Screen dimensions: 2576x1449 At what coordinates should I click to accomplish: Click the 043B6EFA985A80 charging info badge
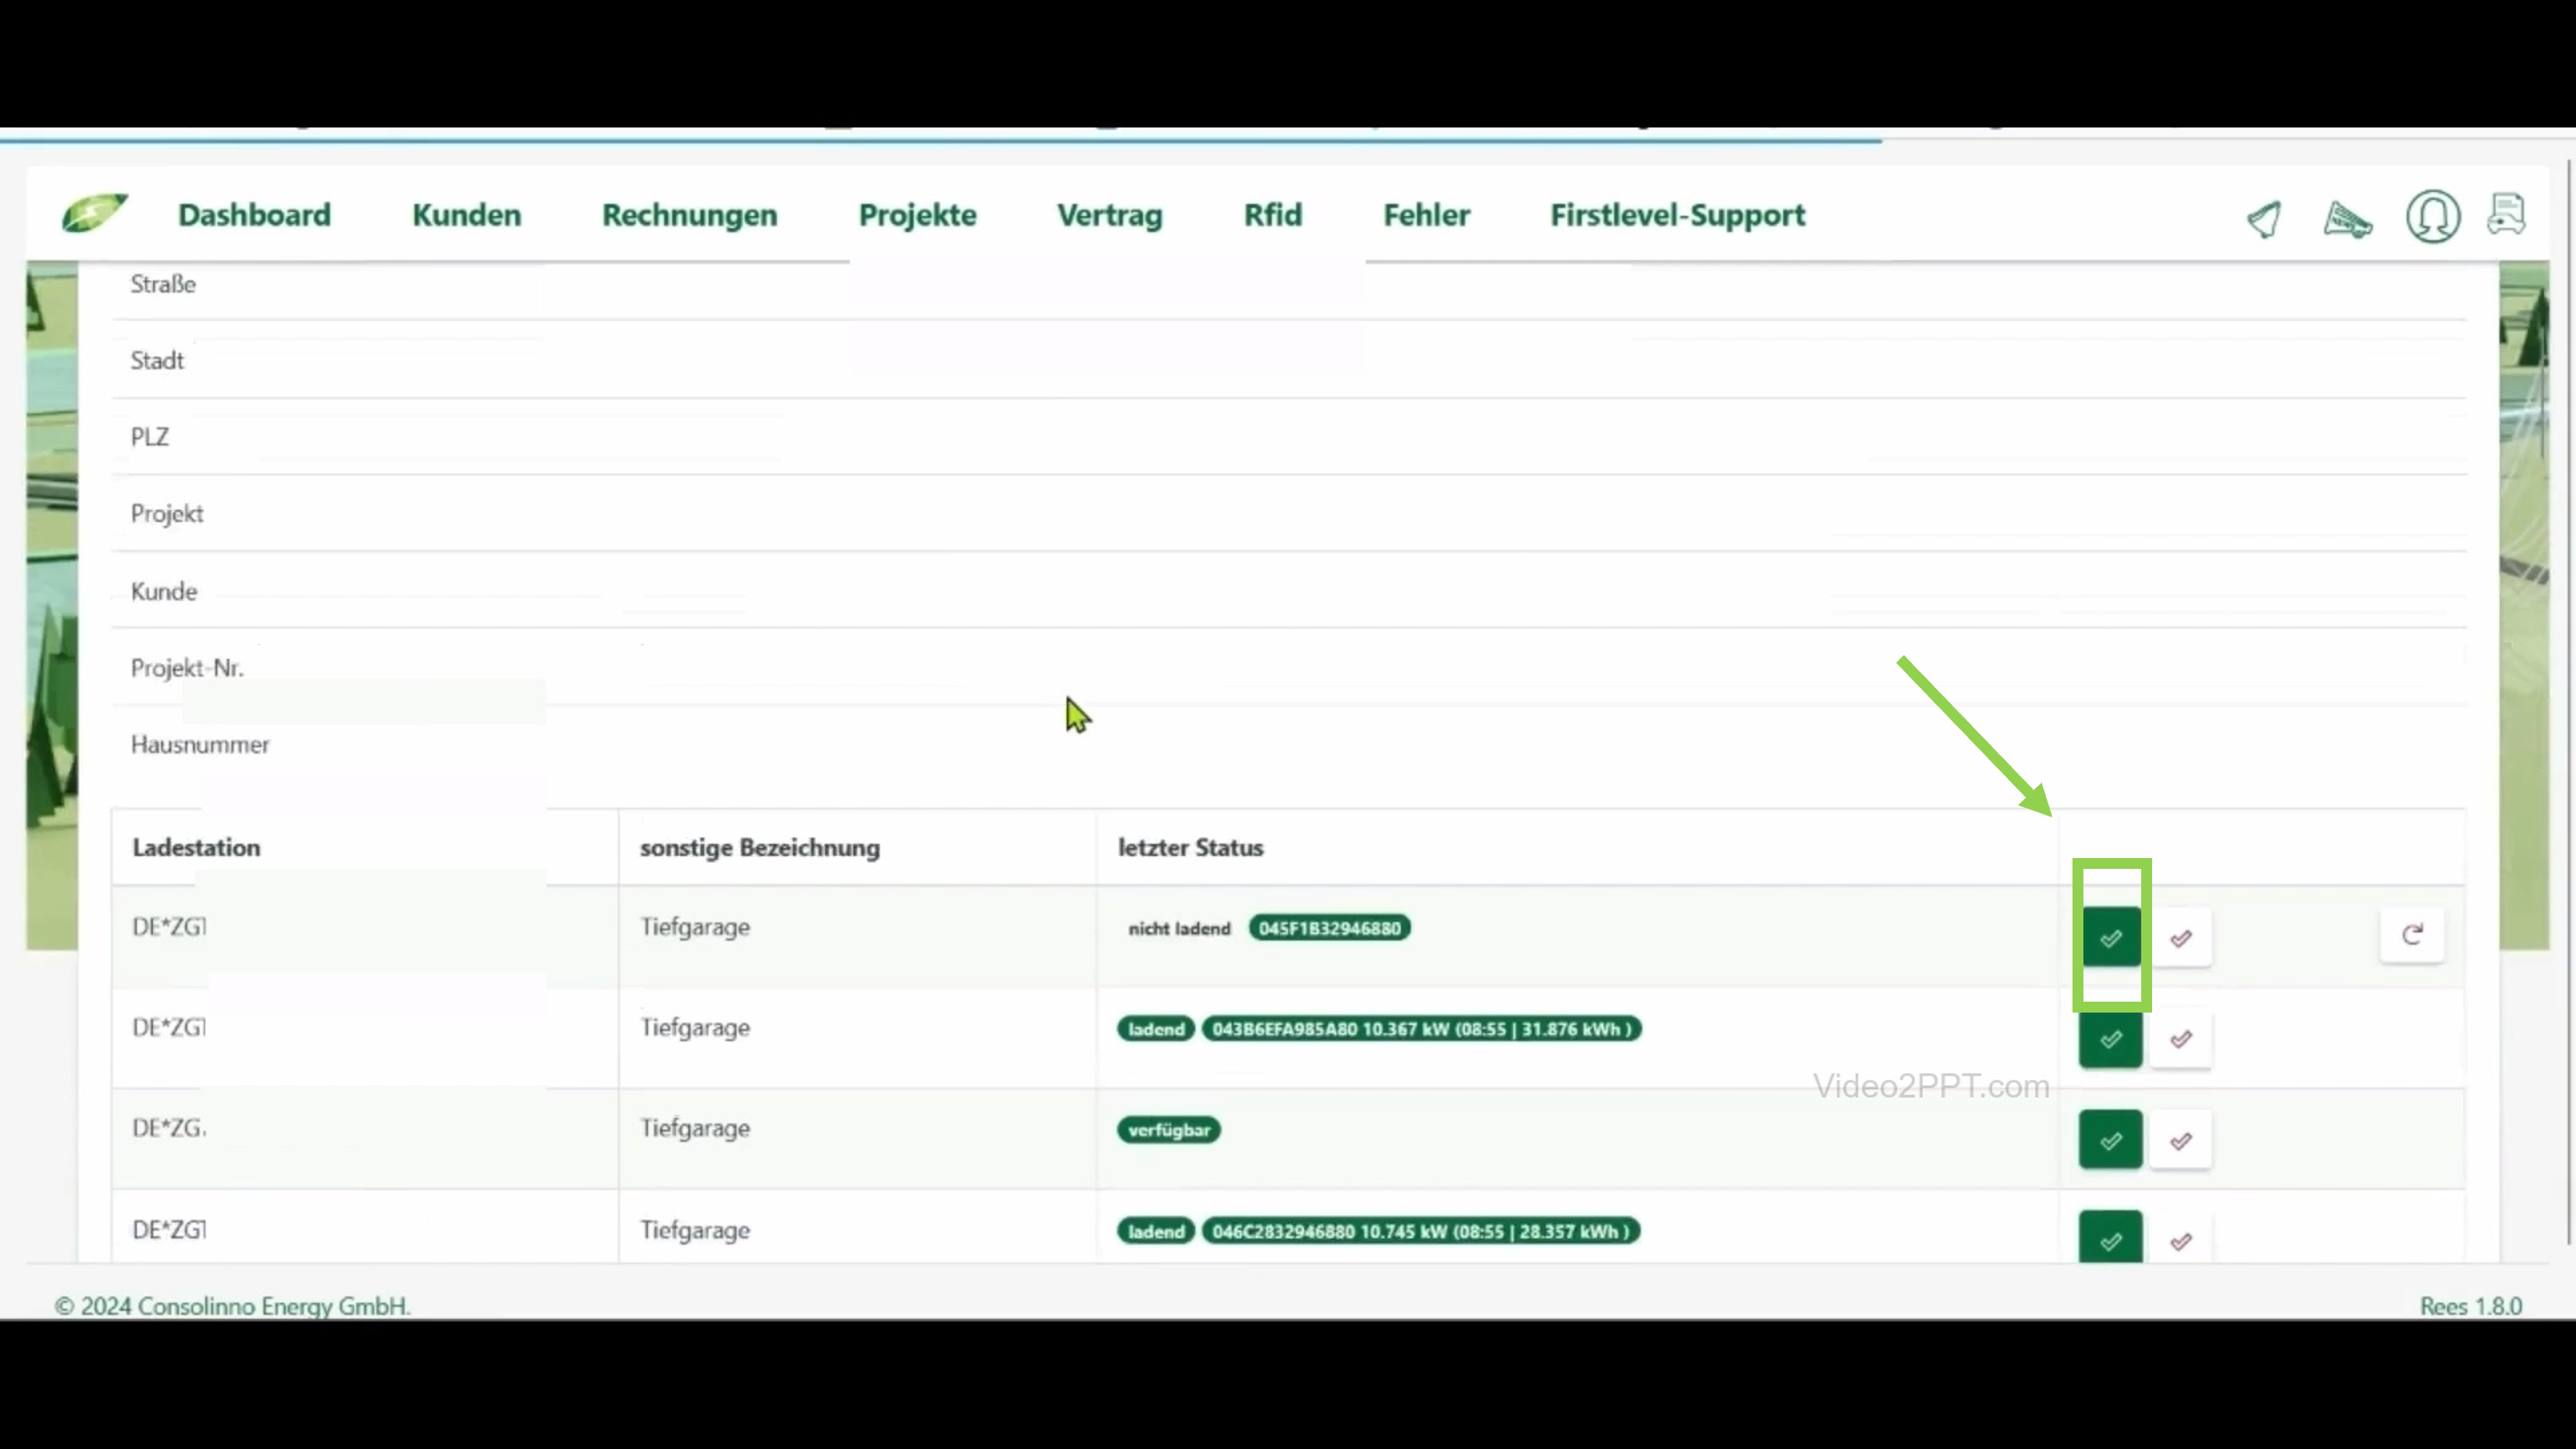click(x=1421, y=1029)
